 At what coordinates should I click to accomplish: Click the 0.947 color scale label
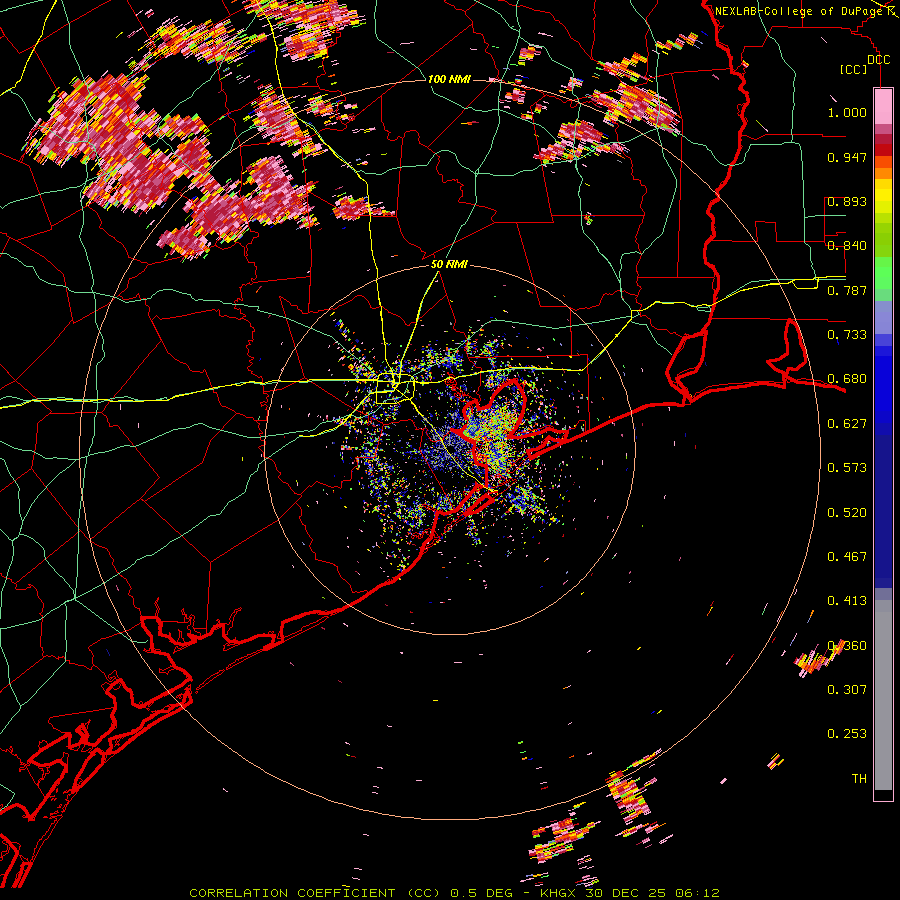pyautogui.click(x=847, y=157)
